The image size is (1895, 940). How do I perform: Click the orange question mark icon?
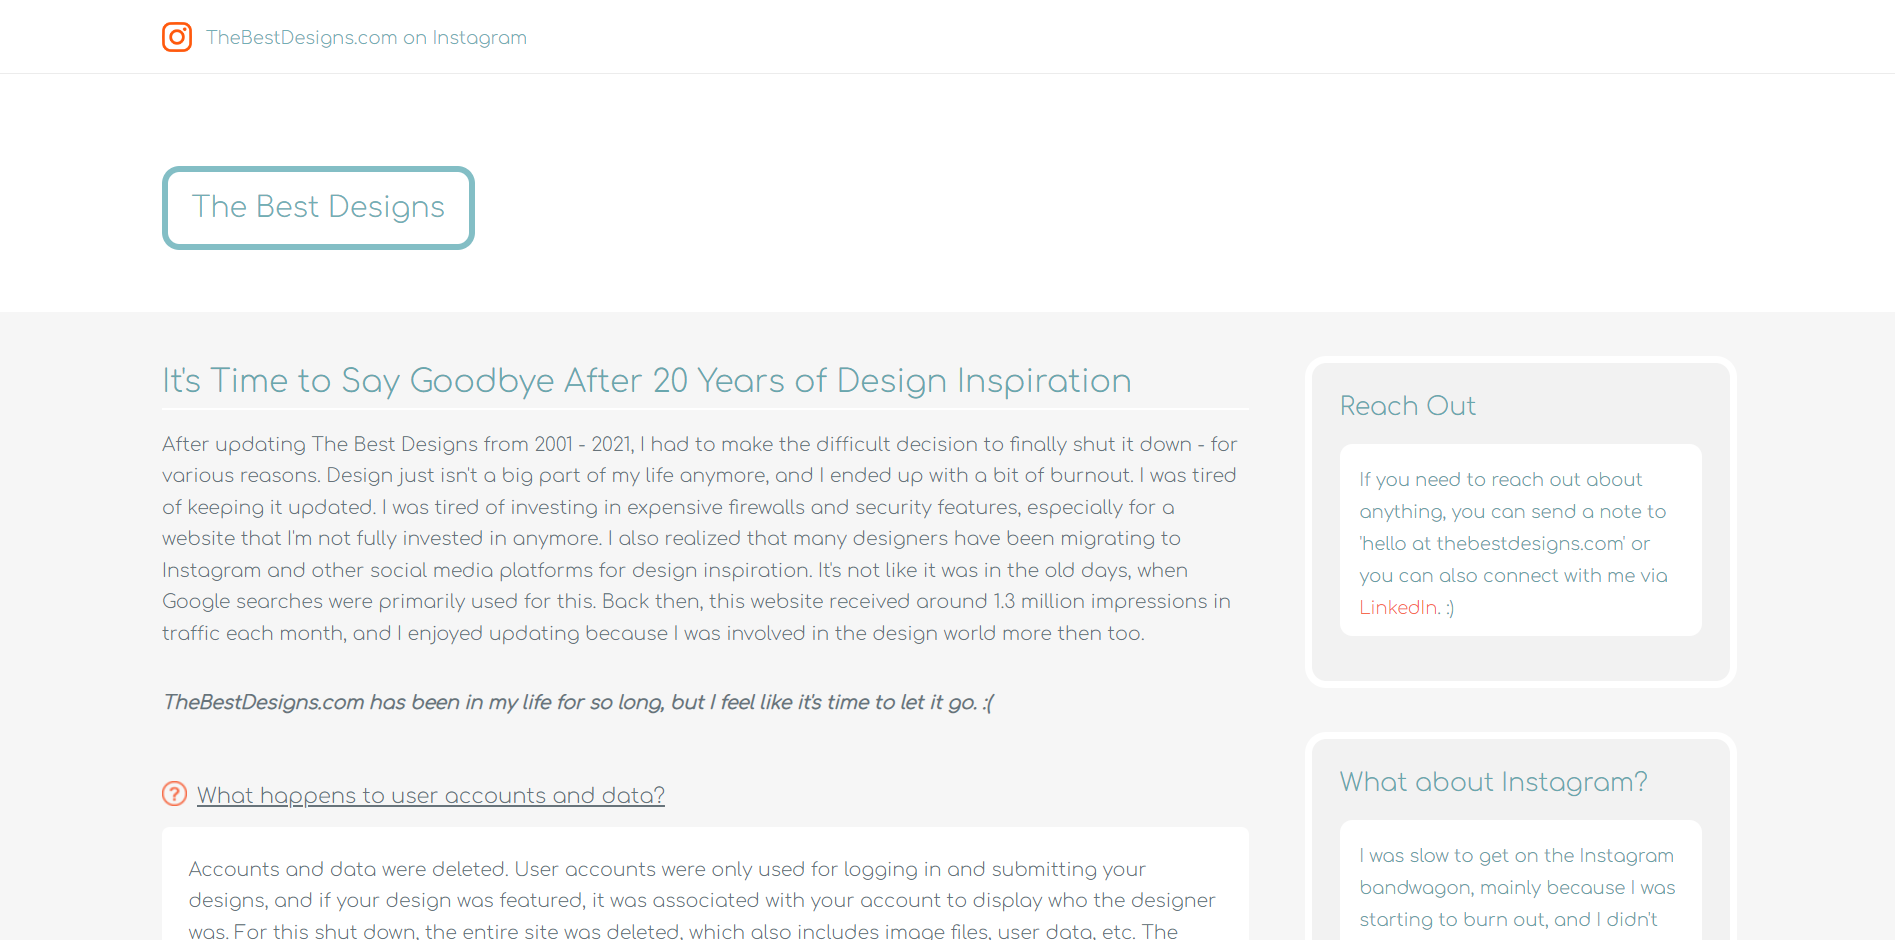(x=174, y=794)
